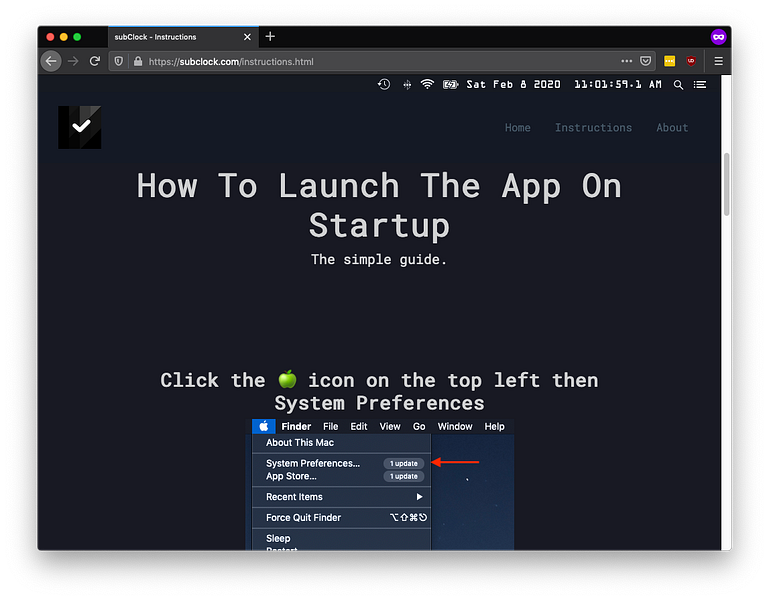
Task: Click the heading How To Launch The App
Action: (x=379, y=206)
